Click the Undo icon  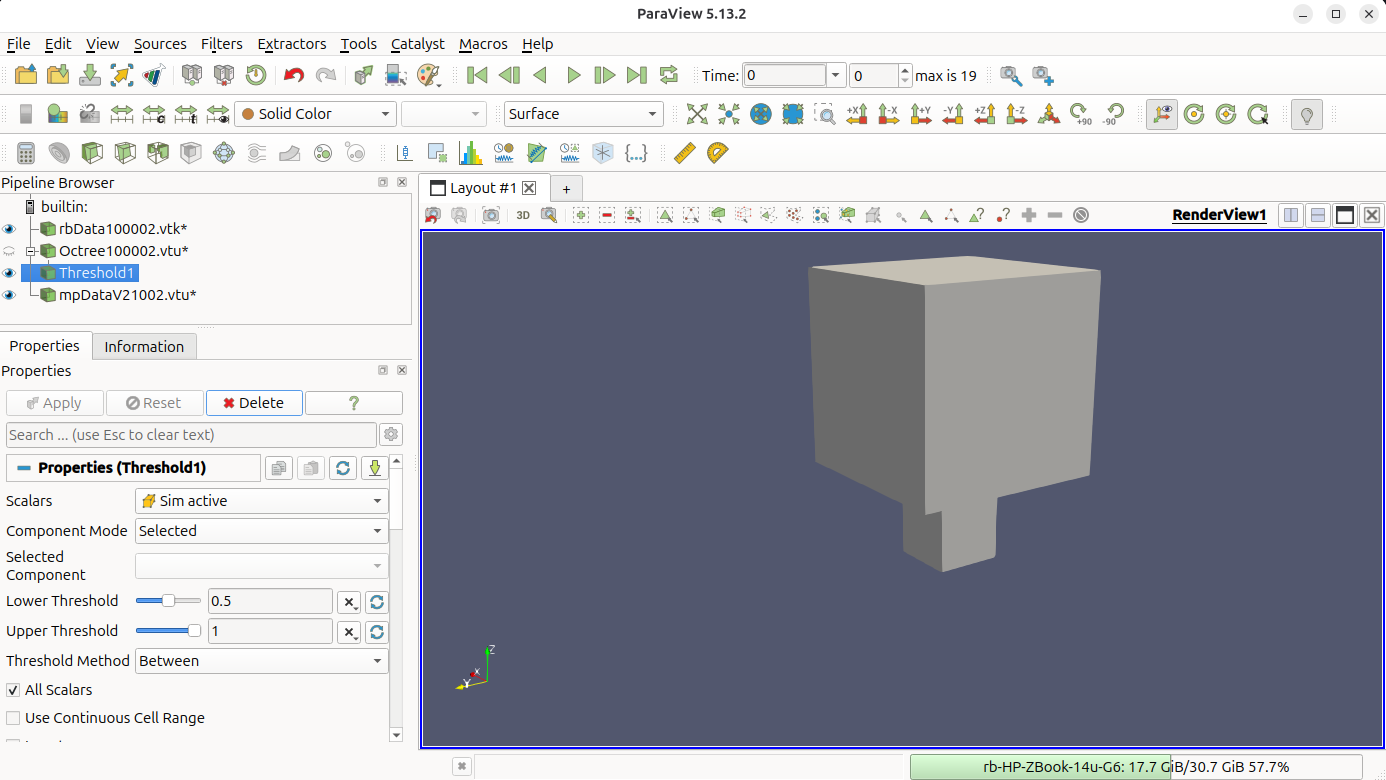[294, 75]
